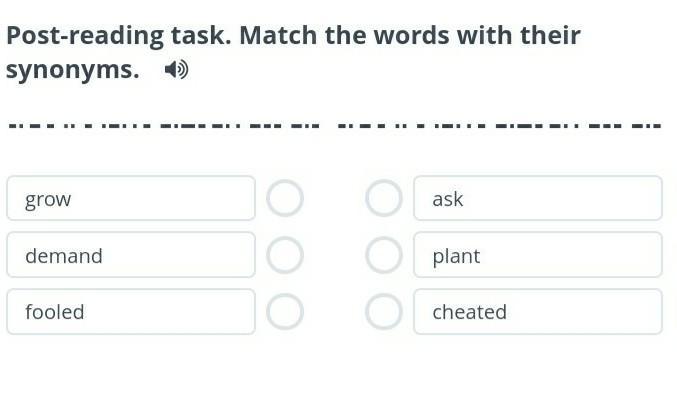The image size is (677, 396).
Task: Click the Post-reading task heading text
Action: [119, 35]
